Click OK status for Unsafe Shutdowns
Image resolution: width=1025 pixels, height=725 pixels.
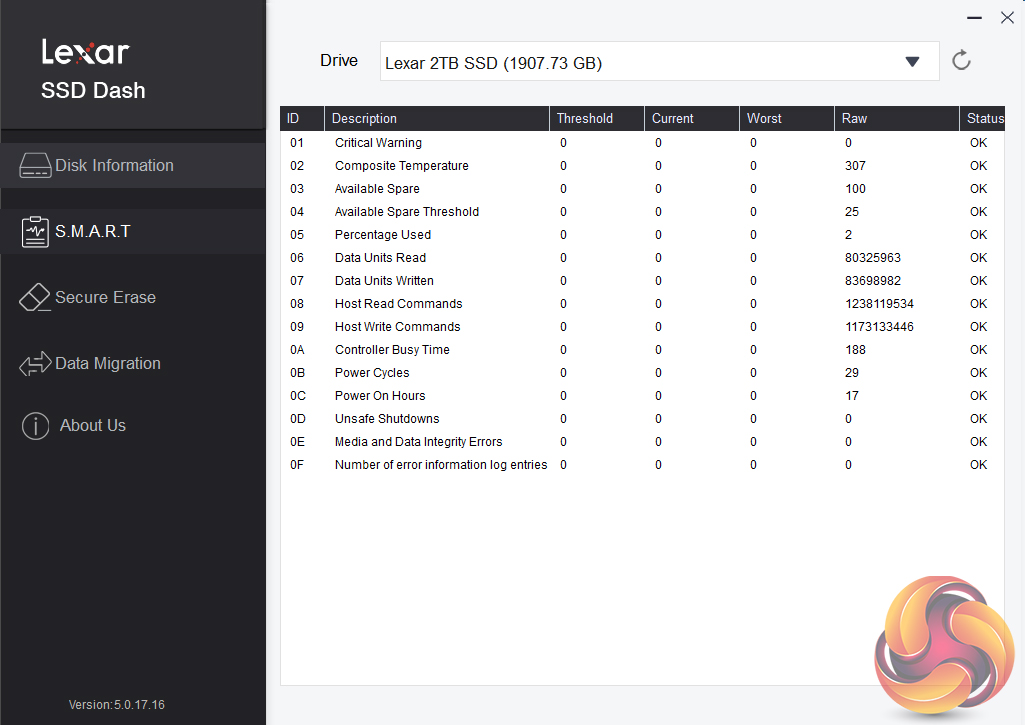(979, 418)
